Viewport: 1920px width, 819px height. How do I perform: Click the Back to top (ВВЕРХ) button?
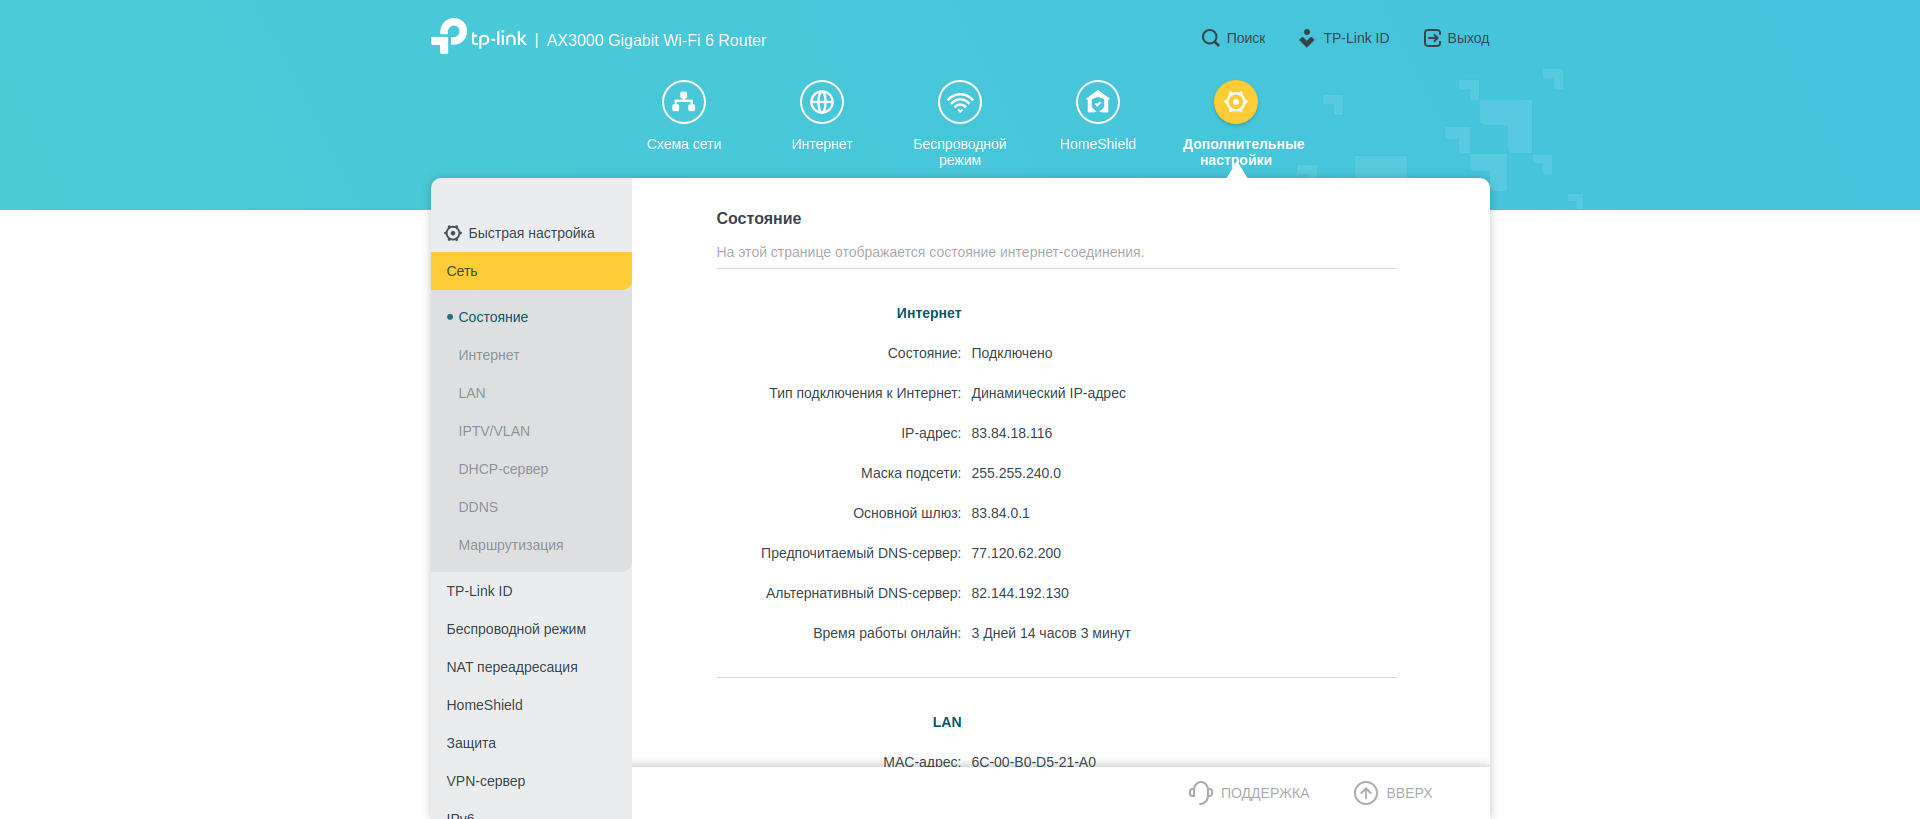tap(1393, 793)
